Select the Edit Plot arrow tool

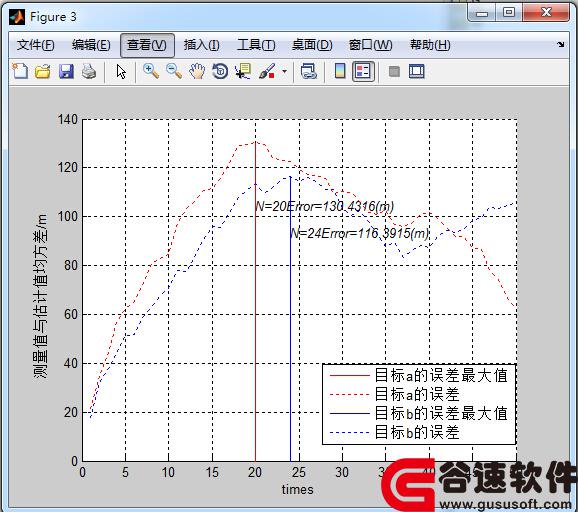[x=121, y=72]
